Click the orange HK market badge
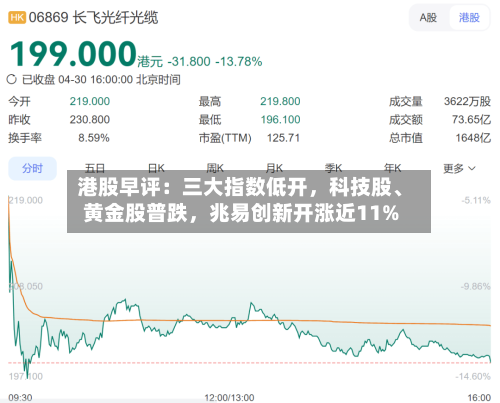Viewport: 500px width, 403px height. tap(17, 17)
